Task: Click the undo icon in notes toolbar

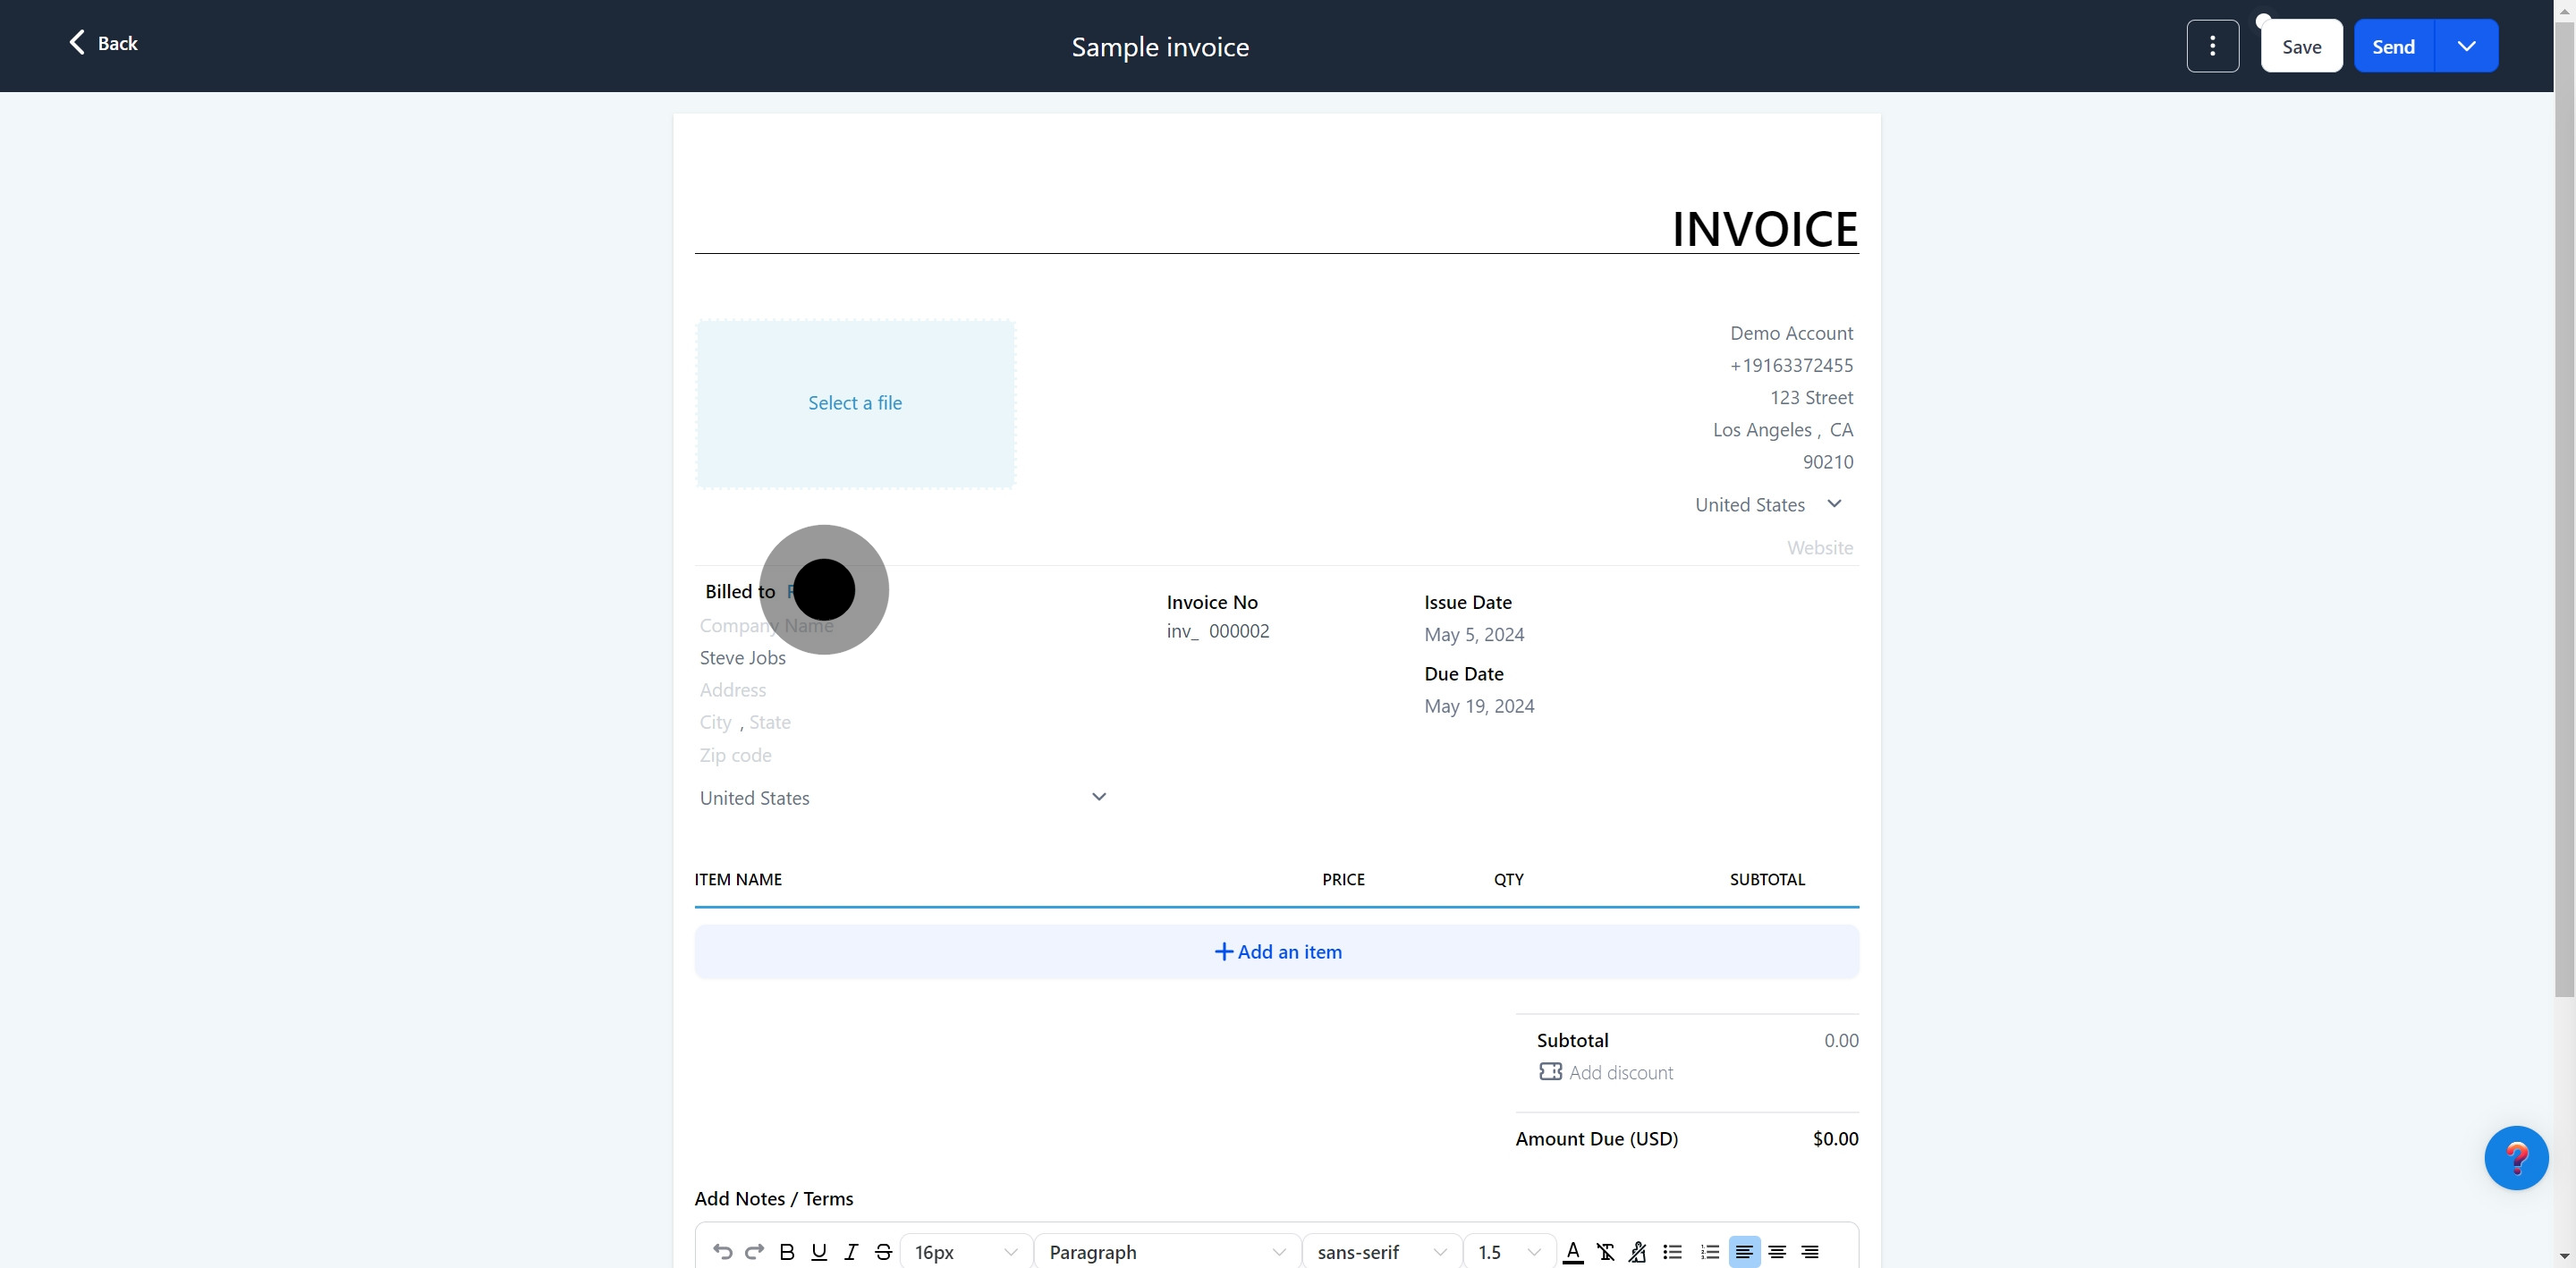Action: tap(722, 1251)
